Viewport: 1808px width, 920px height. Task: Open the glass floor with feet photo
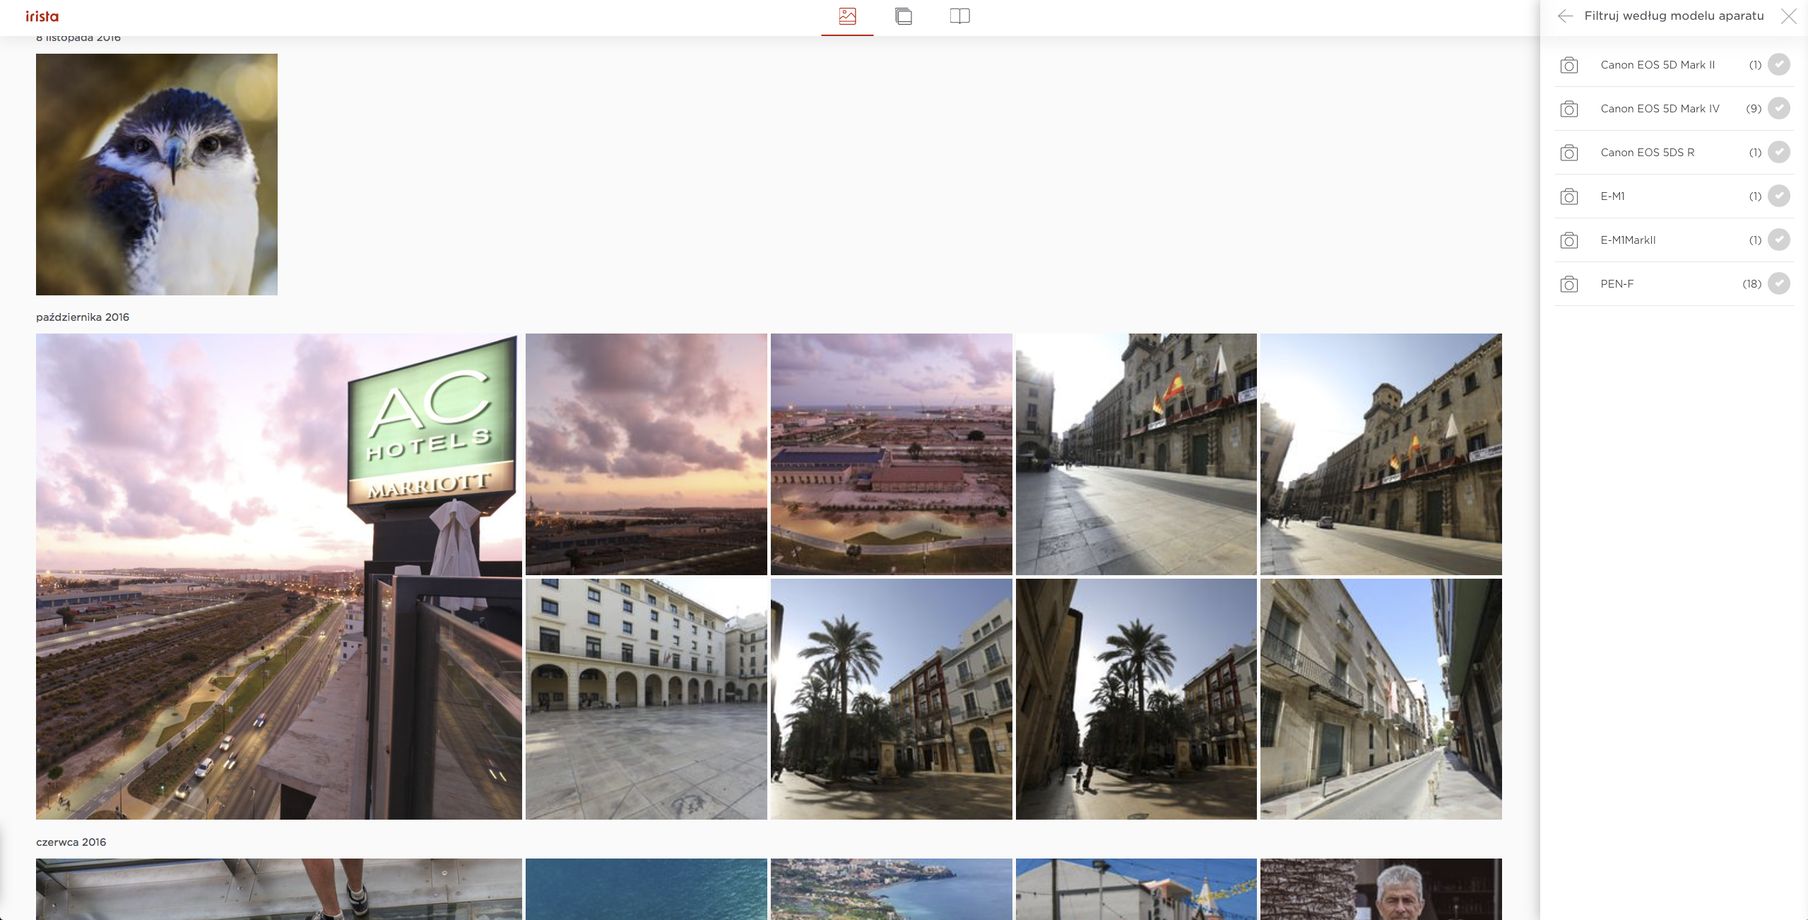click(279, 889)
